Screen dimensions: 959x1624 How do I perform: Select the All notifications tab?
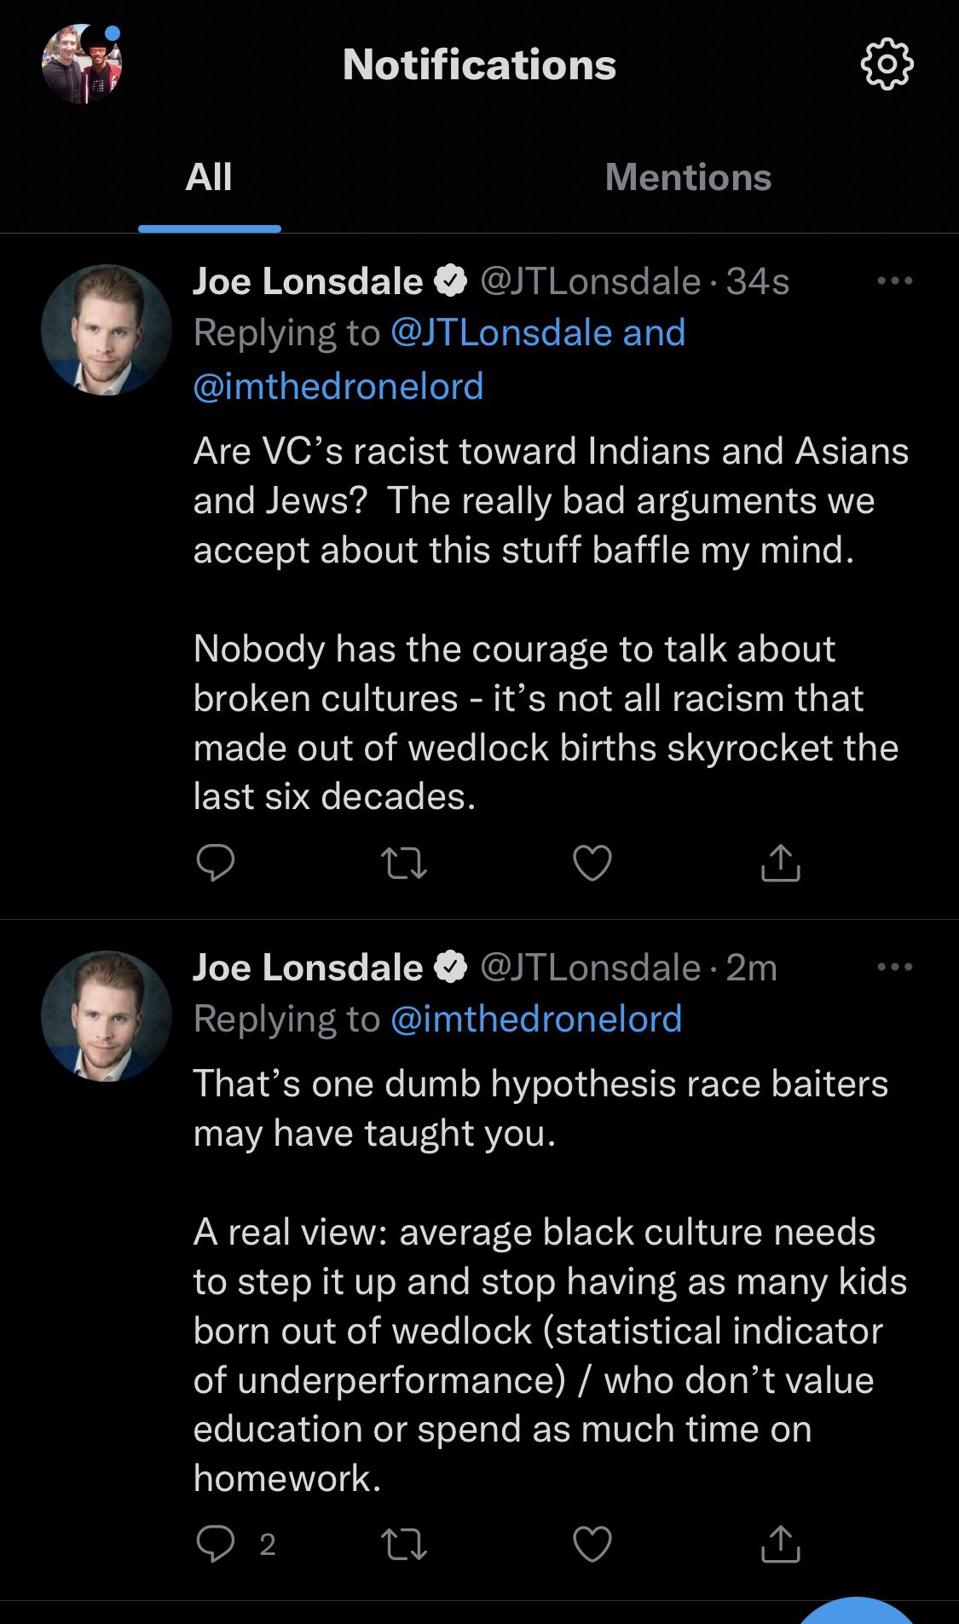[209, 177]
